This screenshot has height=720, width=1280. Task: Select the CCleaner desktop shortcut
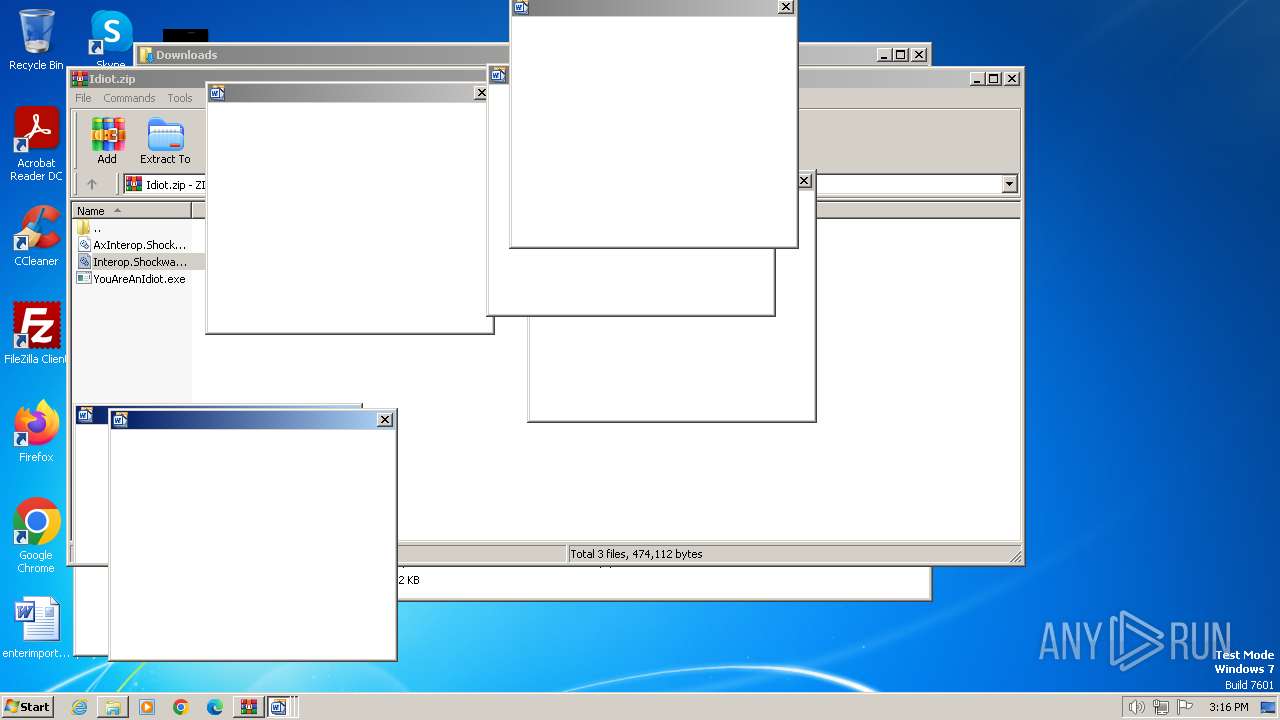click(x=36, y=236)
